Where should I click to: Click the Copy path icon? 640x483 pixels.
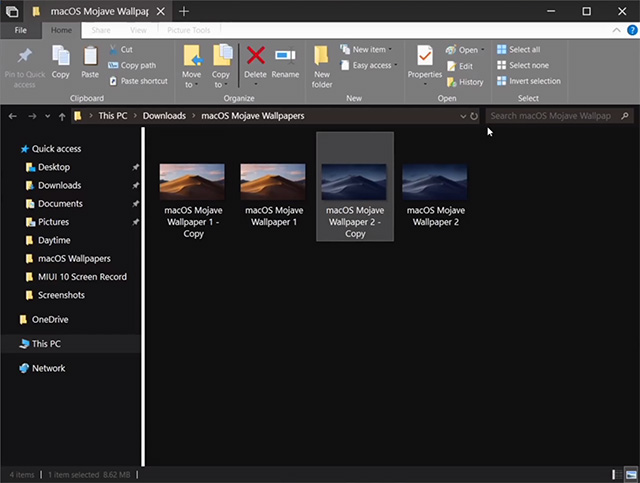coord(113,65)
